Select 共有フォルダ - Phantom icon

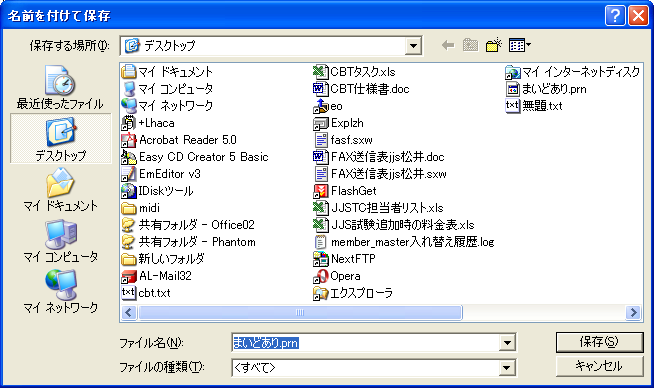(129, 242)
